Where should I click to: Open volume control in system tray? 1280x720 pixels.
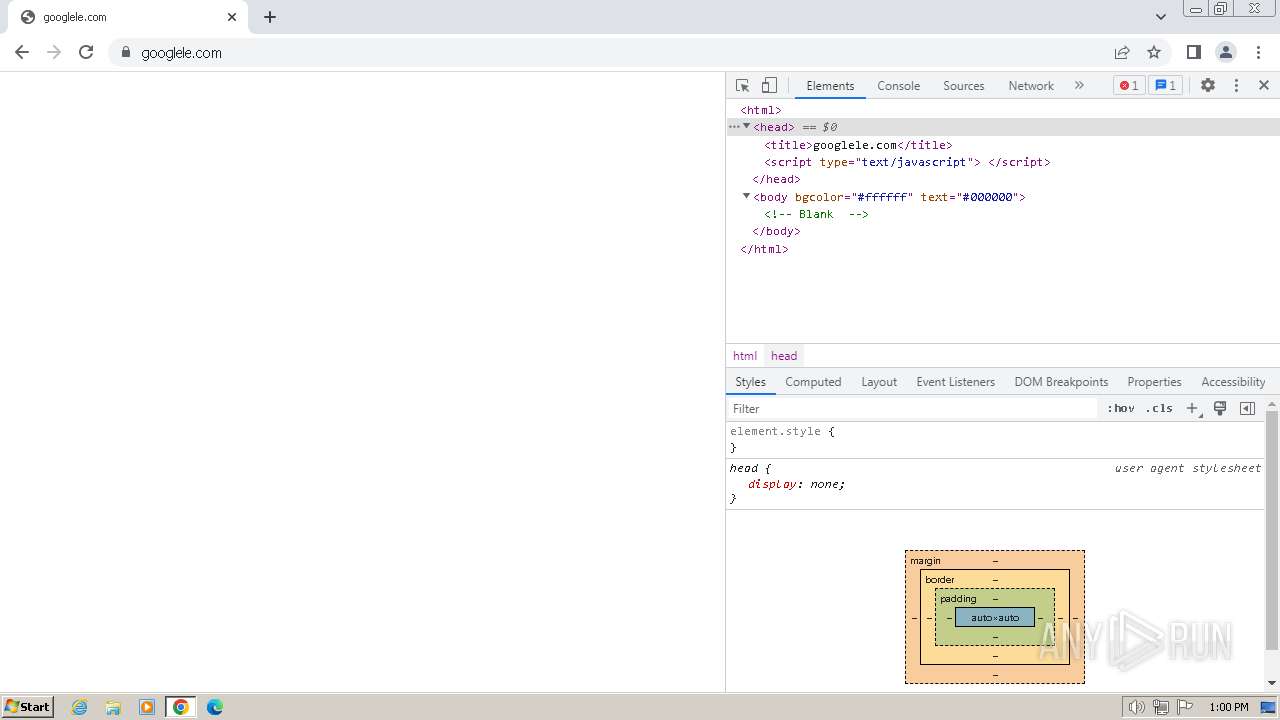pos(1137,707)
